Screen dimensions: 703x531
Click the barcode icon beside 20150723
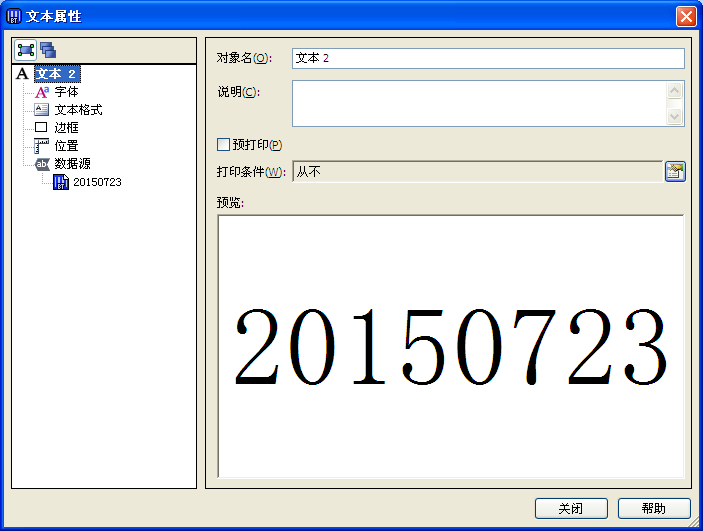coord(61,182)
